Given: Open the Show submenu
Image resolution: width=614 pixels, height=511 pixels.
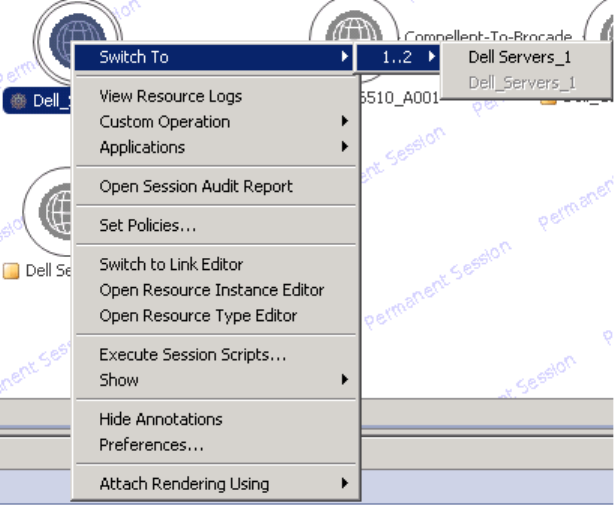Looking at the screenshot, I should click(213, 380).
